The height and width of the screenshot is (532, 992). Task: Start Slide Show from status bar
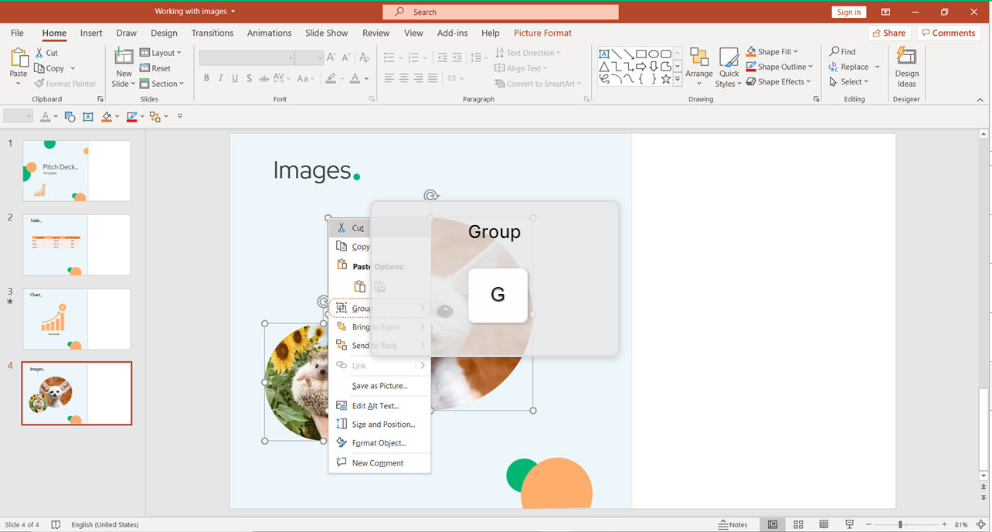pos(849,524)
